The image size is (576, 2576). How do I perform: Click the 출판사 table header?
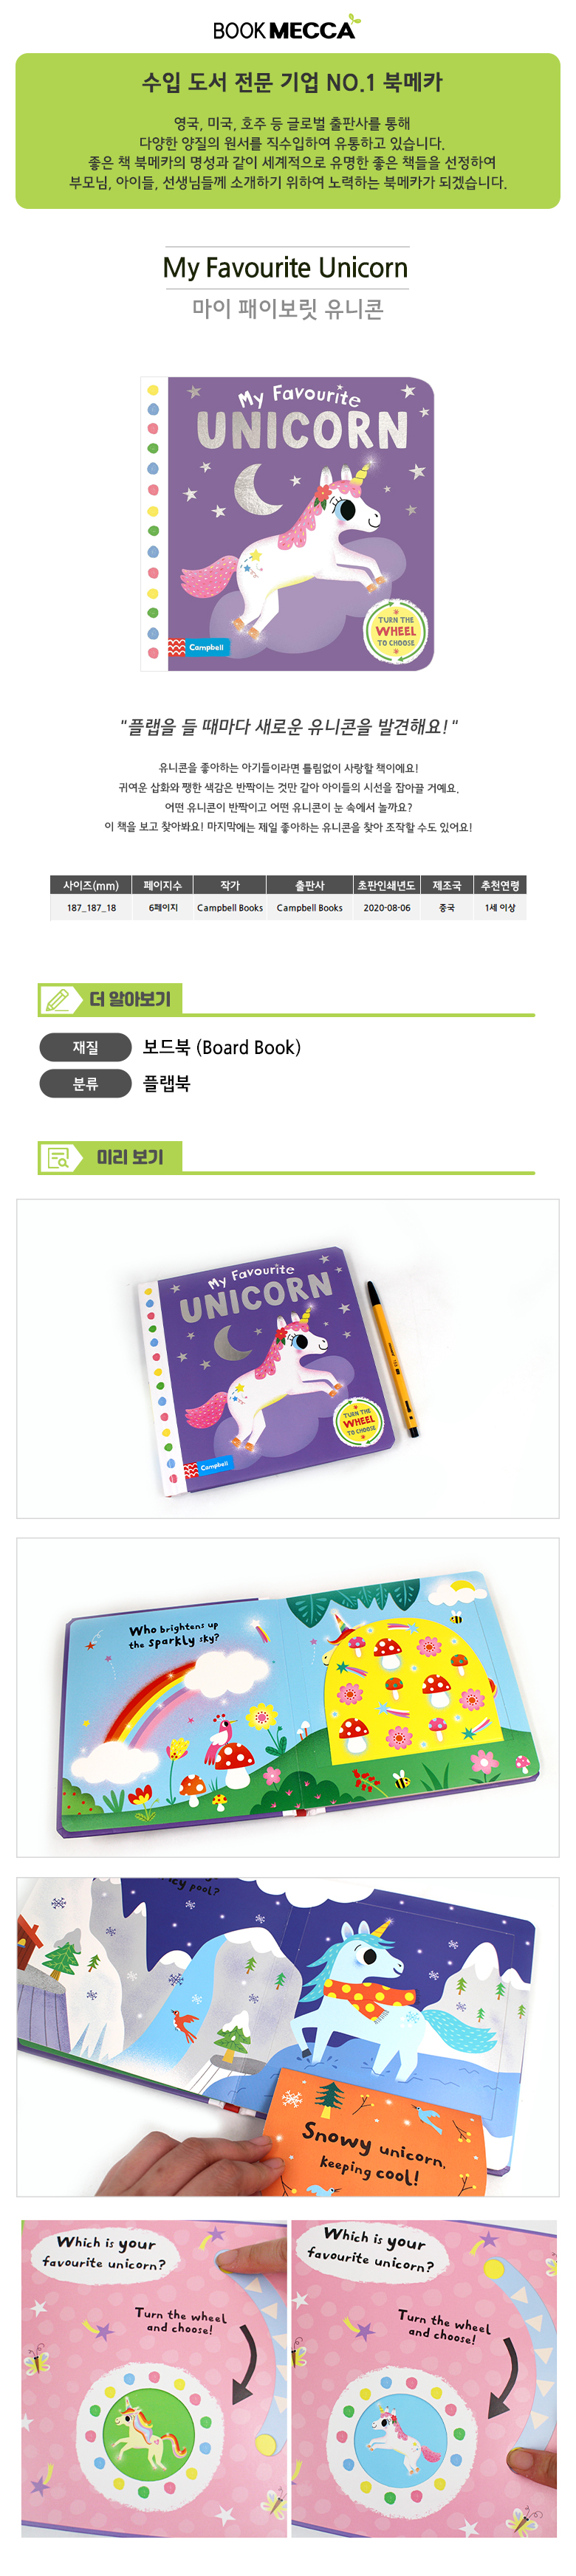point(310,885)
